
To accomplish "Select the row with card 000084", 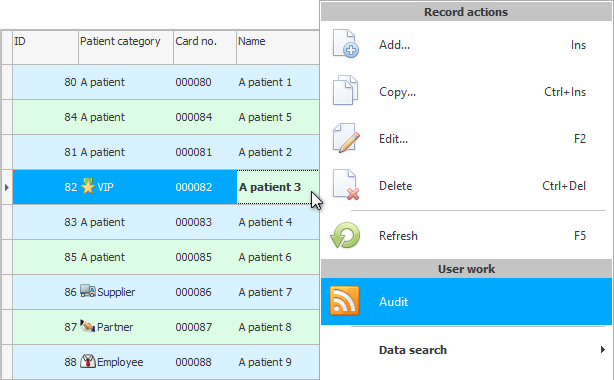I will pos(166,117).
